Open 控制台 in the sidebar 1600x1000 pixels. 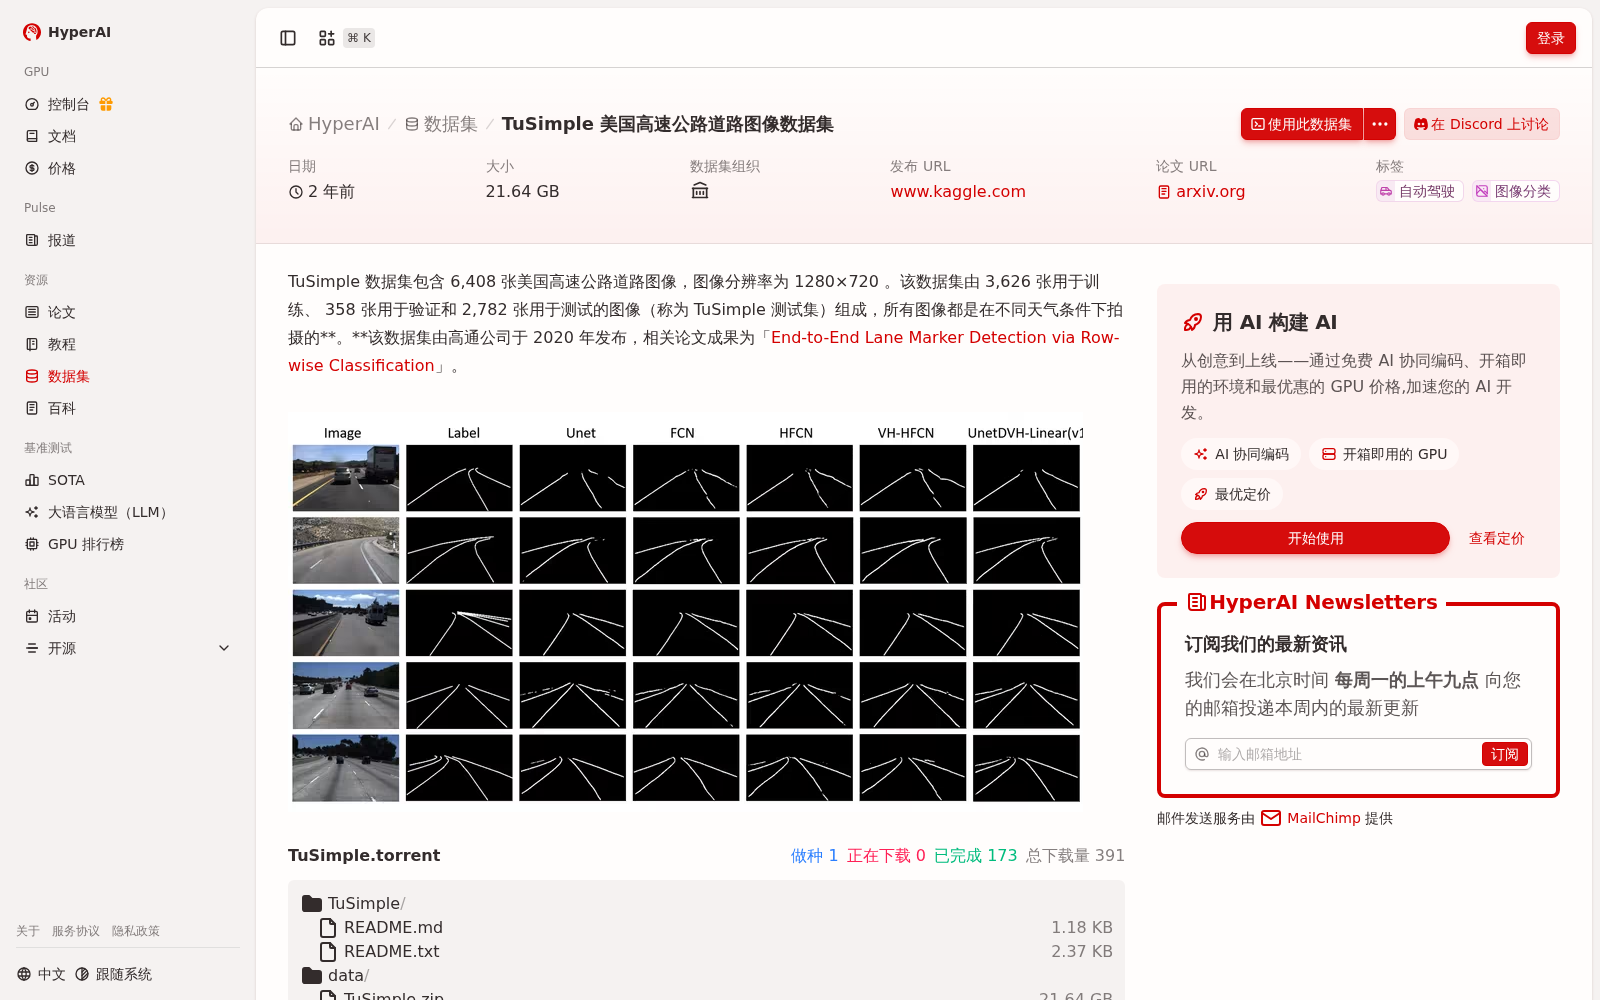pyautogui.click(x=68, y=104)
